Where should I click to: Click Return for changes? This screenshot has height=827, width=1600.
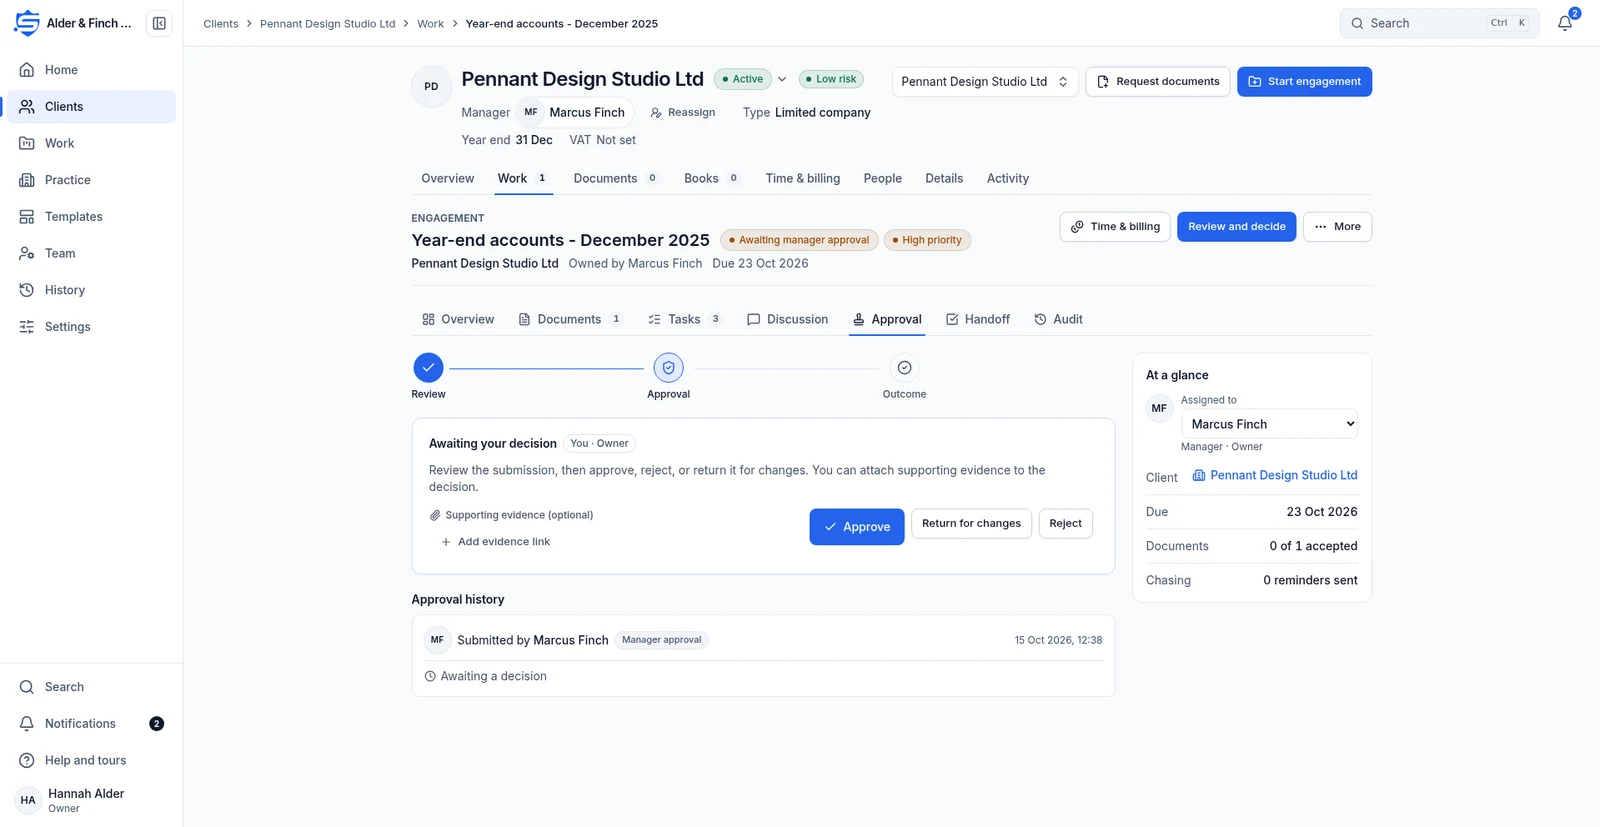pos(971,524)
